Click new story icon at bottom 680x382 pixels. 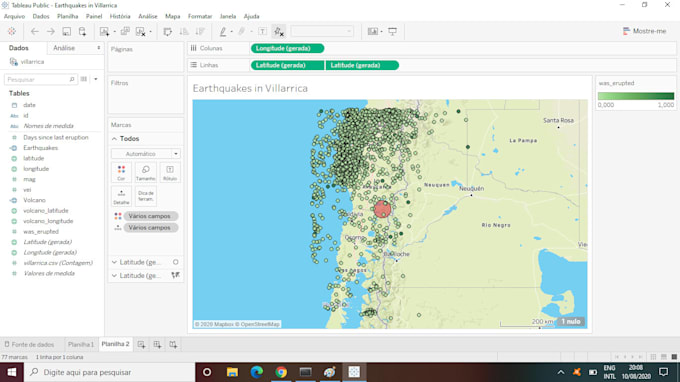coord(173,344)
